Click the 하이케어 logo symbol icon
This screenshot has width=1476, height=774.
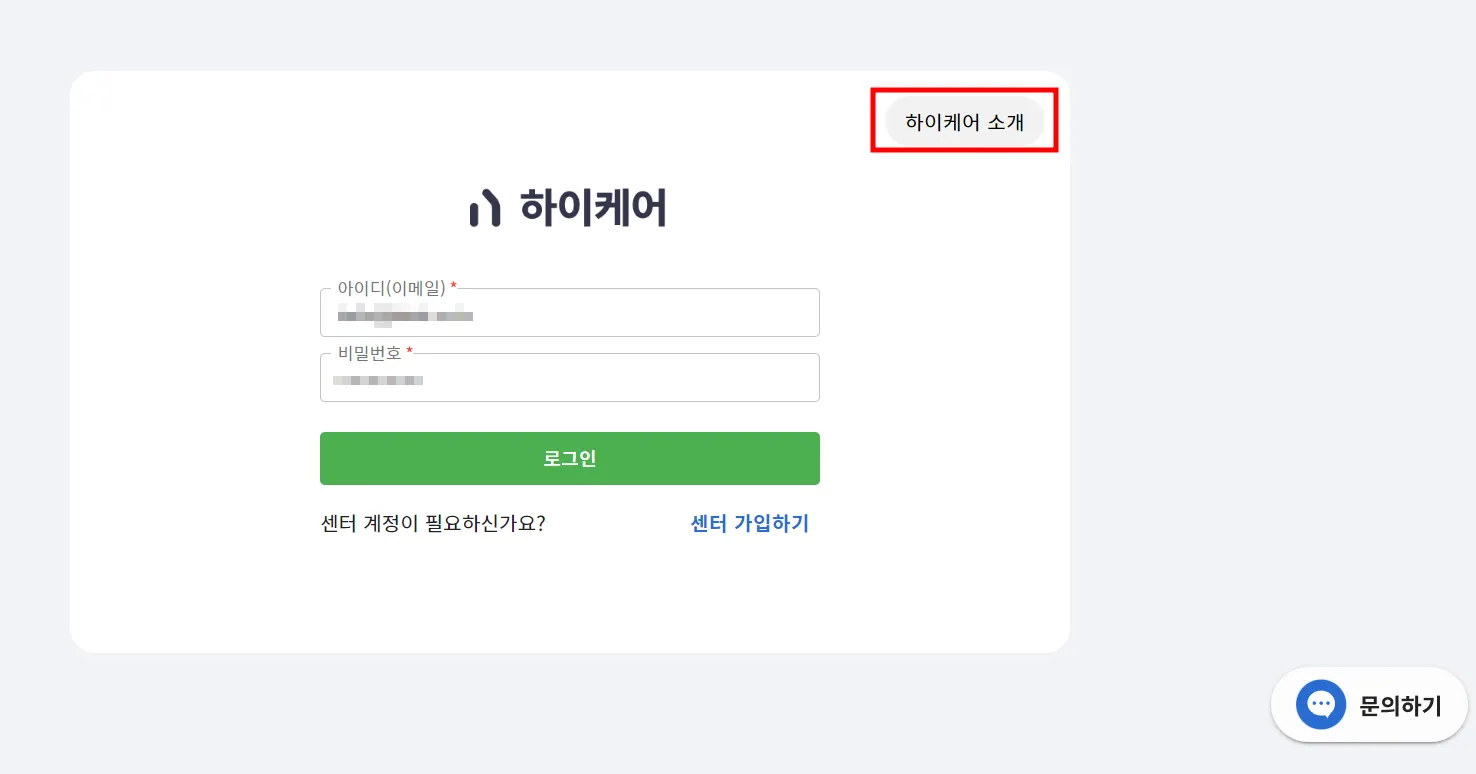484,208
